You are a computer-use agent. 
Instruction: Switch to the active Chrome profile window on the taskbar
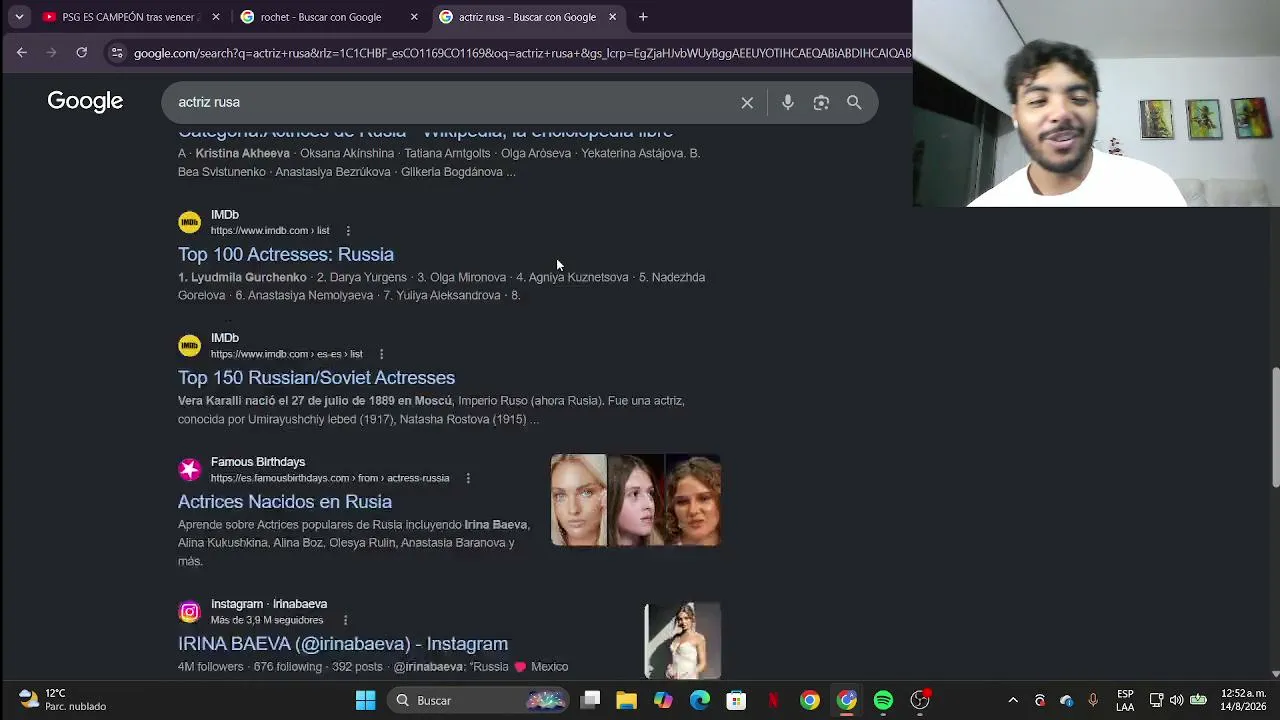click(x=847, y=700)
